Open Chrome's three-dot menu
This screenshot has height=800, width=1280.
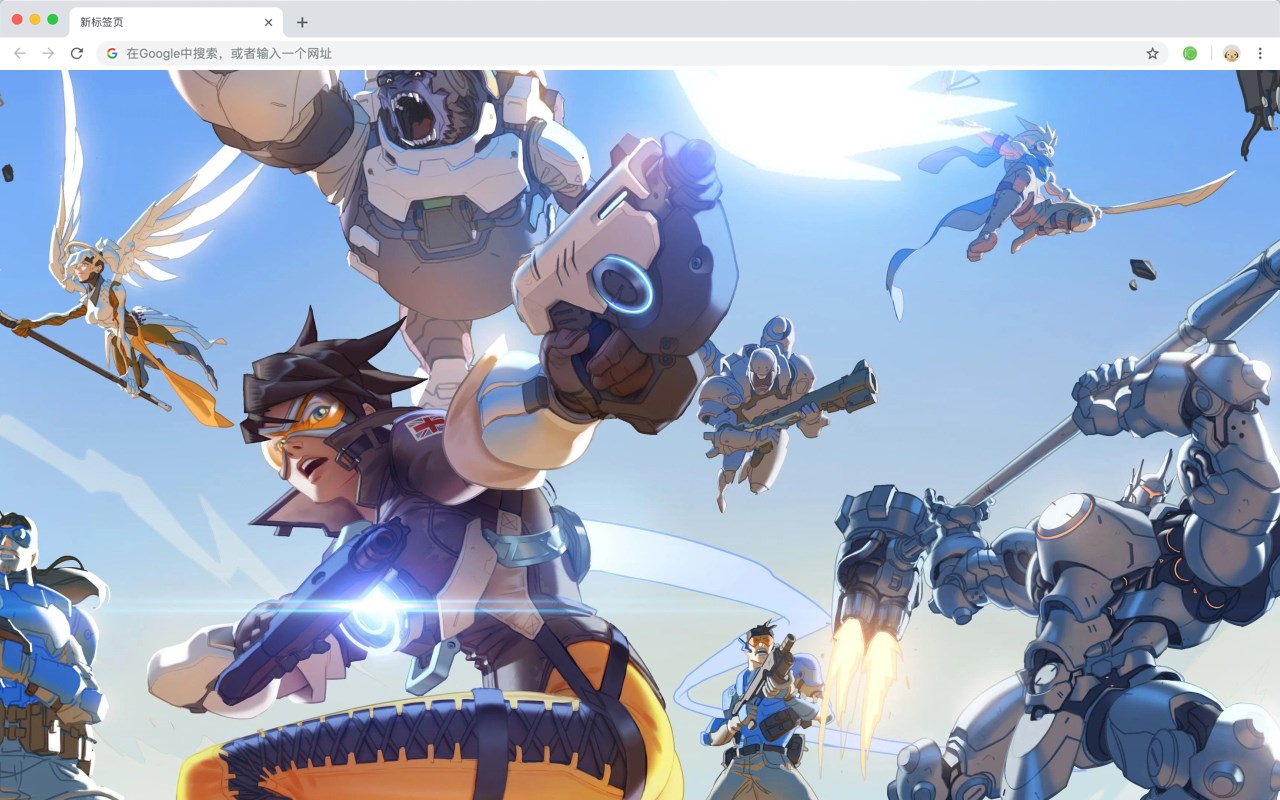(x=1260, y=53)
